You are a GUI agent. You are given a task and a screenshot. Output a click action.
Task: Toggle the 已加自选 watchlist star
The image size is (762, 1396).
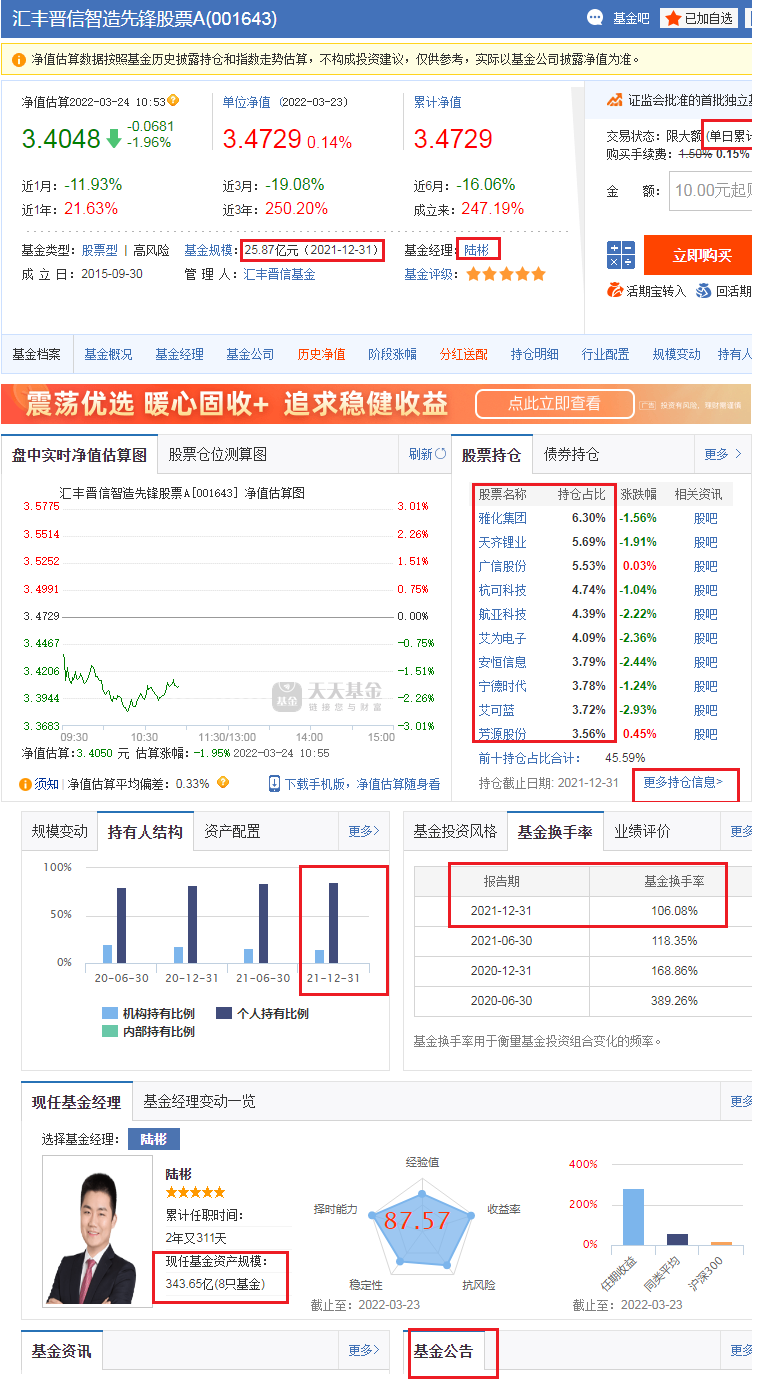[673, 18]
